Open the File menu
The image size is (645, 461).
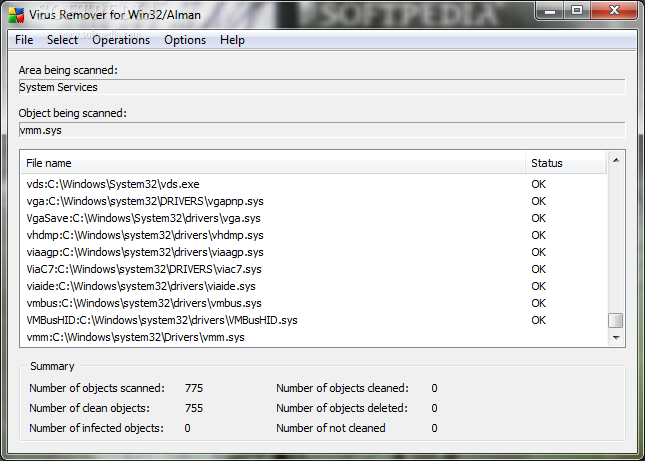click(x=24, y=40)
